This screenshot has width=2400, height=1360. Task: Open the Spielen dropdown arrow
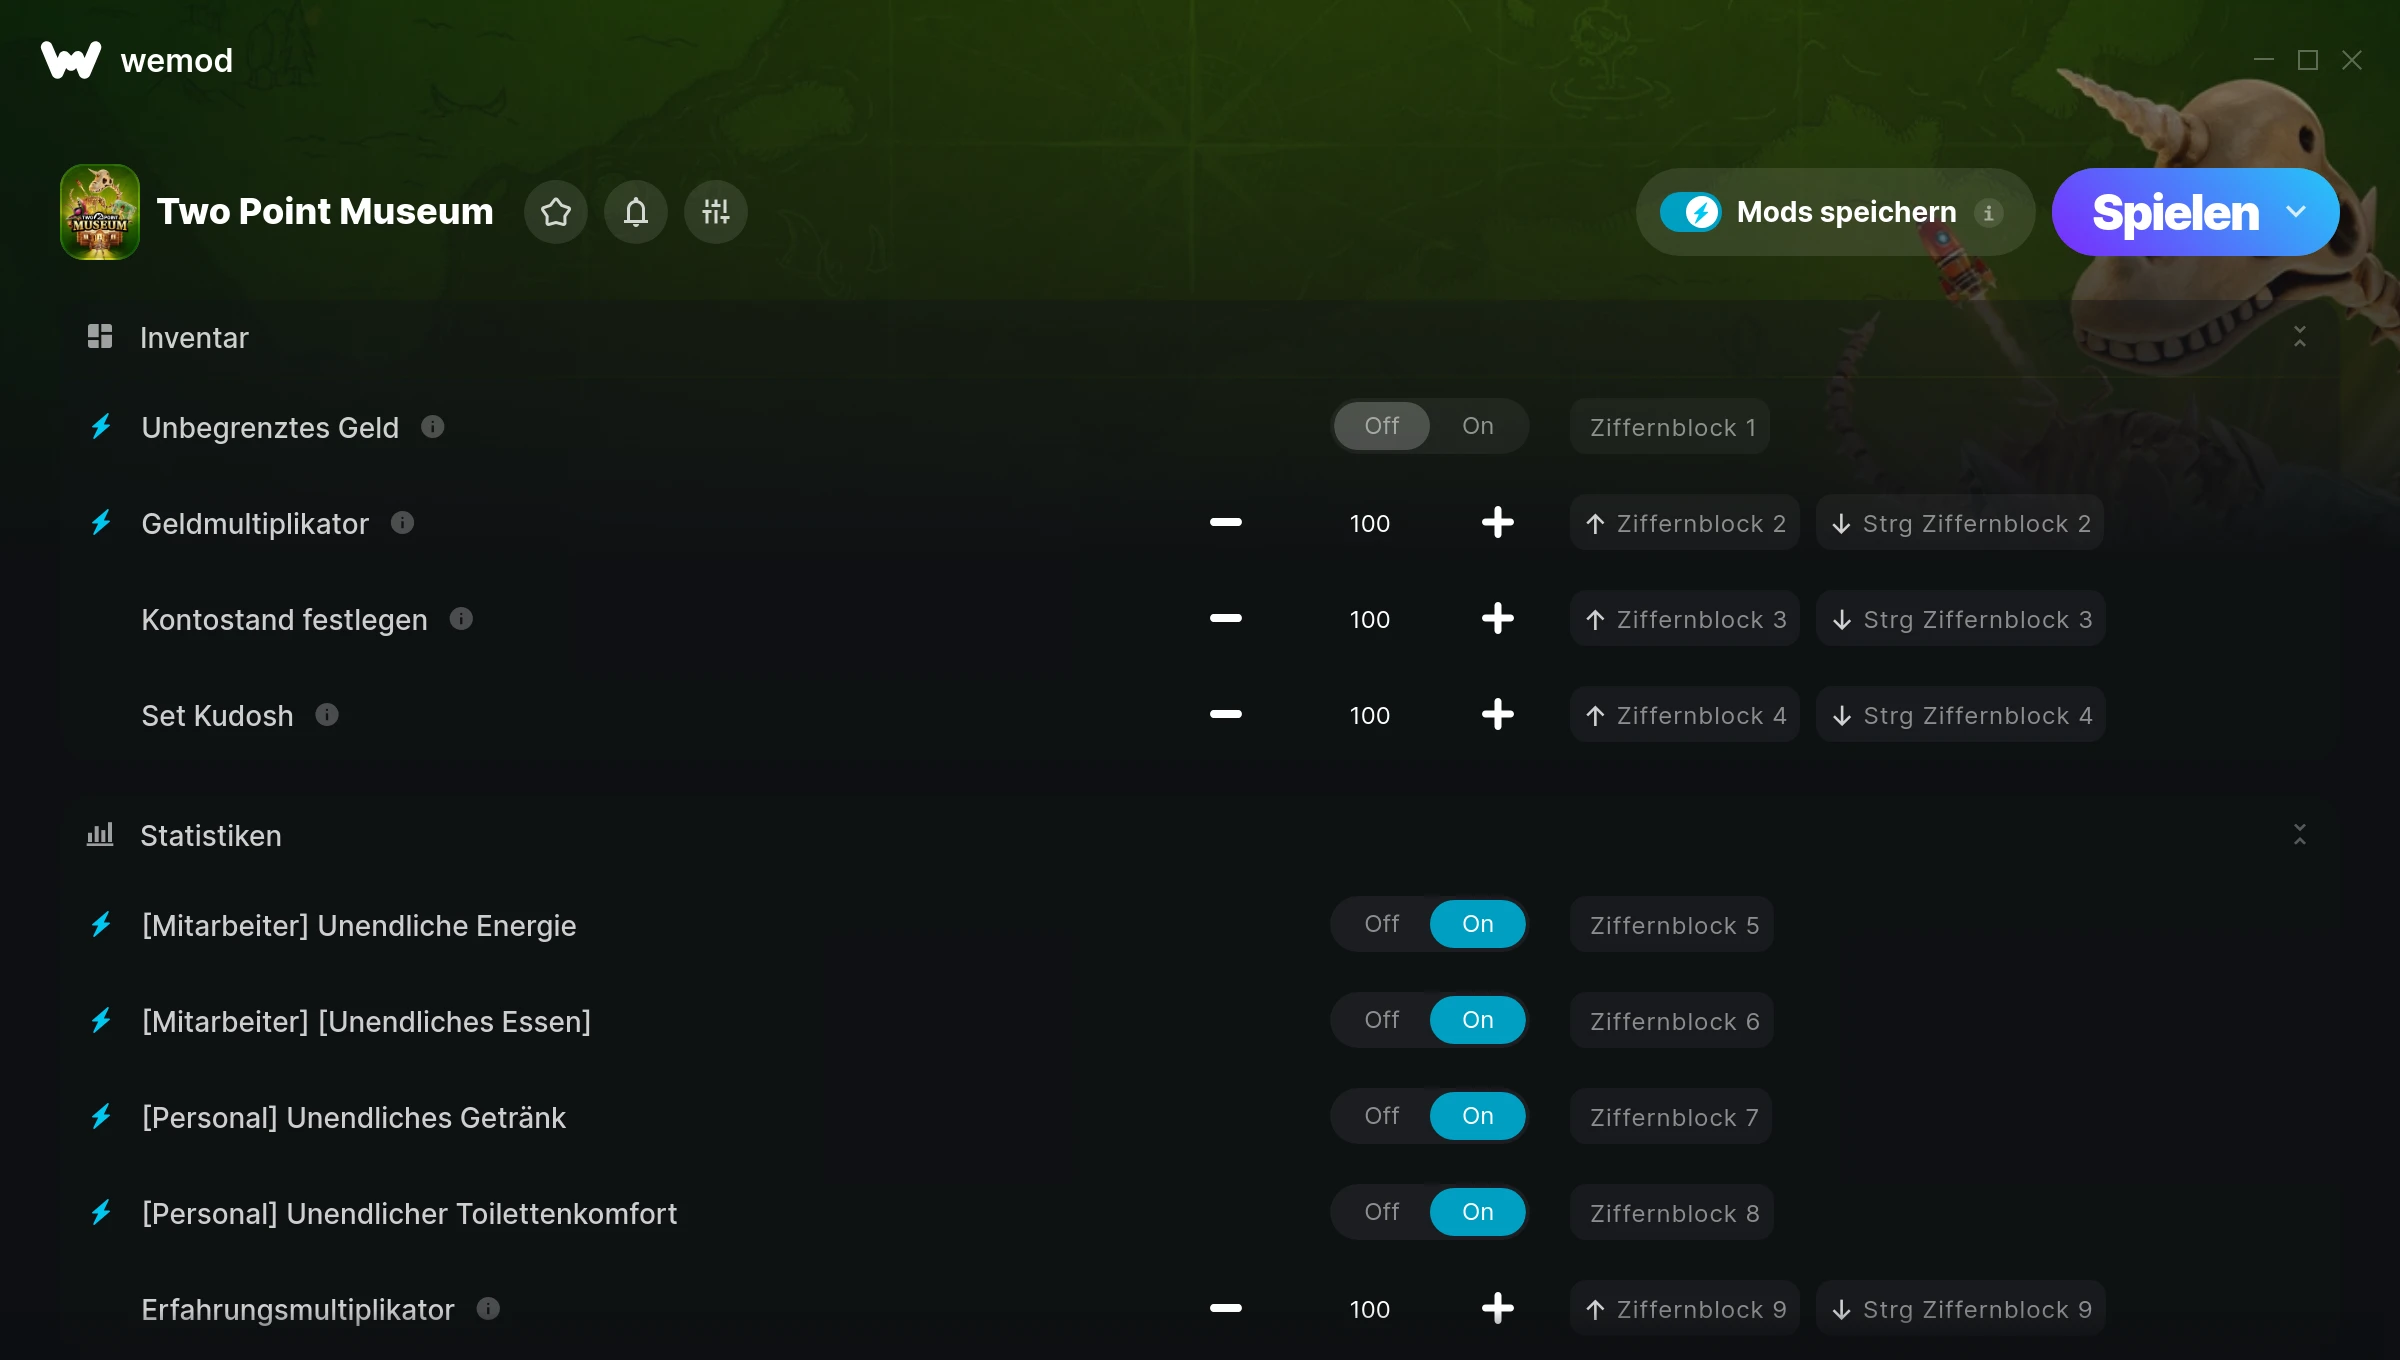(2296, 212)
